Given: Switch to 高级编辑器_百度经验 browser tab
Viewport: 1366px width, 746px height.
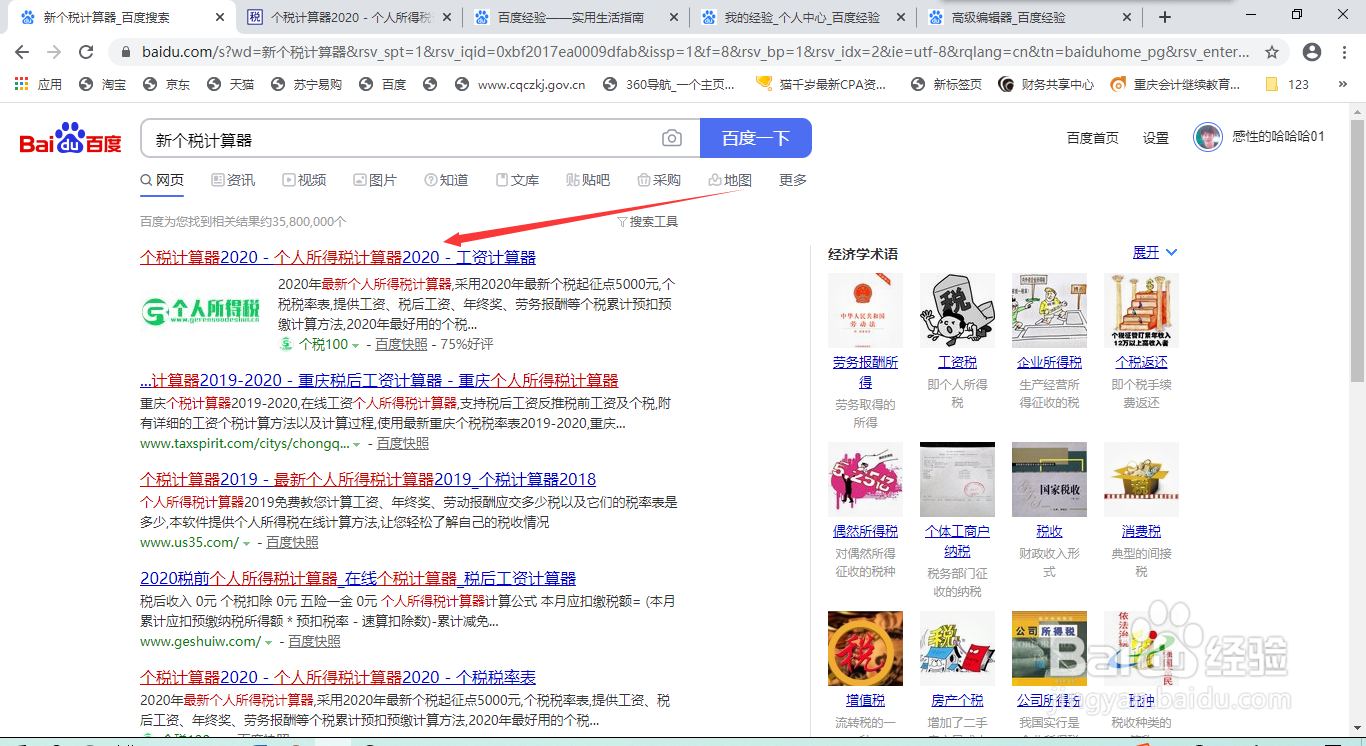Looking at the screenshot, I should point(1030,17).
